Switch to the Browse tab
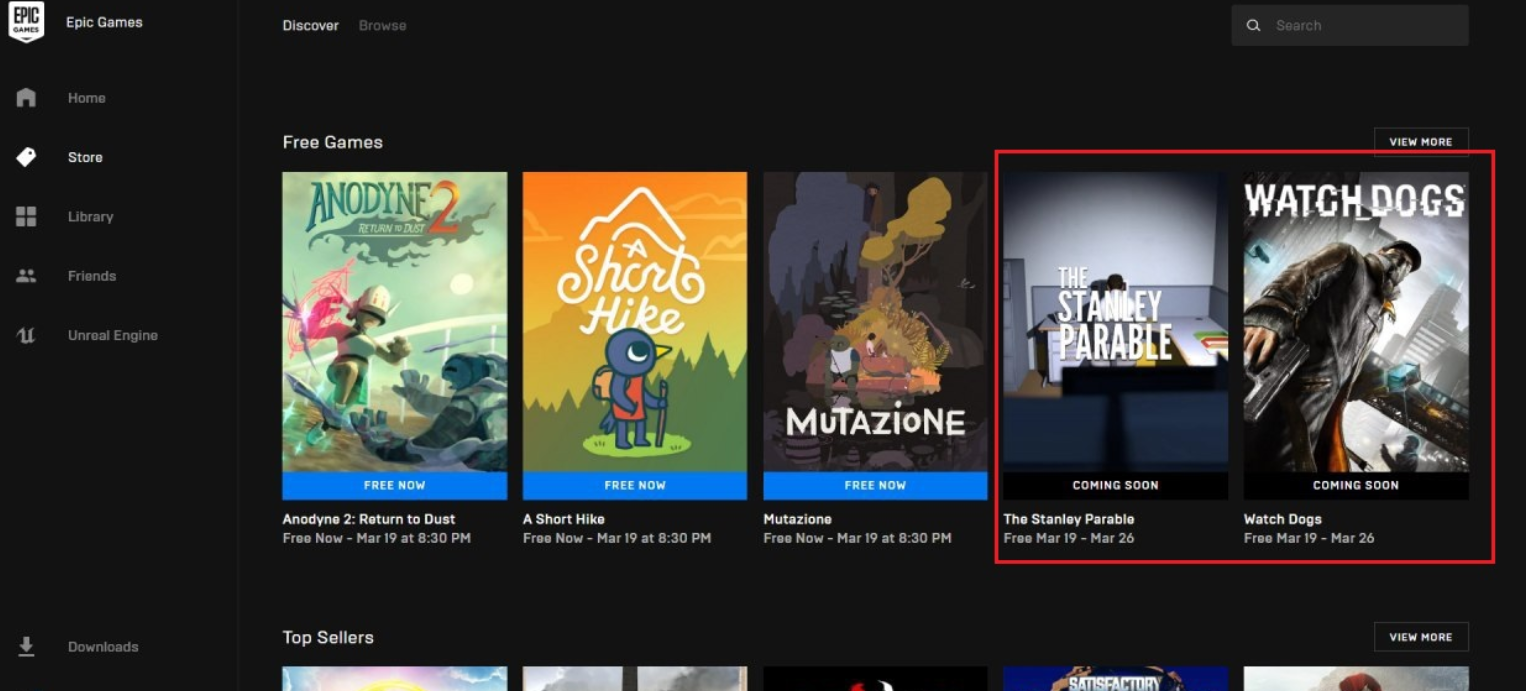 [x=382, y=26]
